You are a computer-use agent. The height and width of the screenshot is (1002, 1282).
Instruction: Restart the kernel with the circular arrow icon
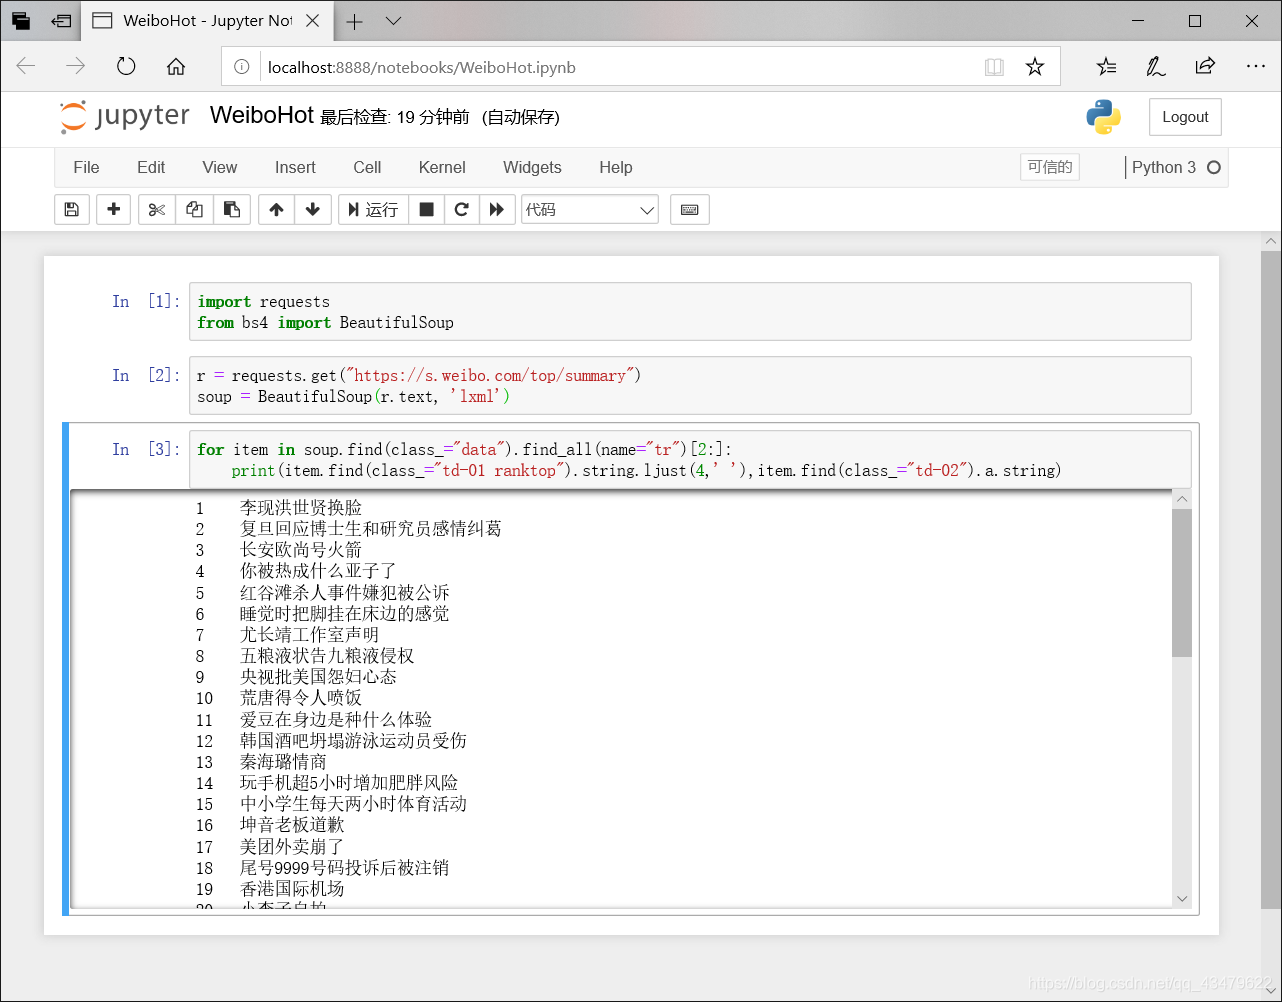[x=461, y=209]
